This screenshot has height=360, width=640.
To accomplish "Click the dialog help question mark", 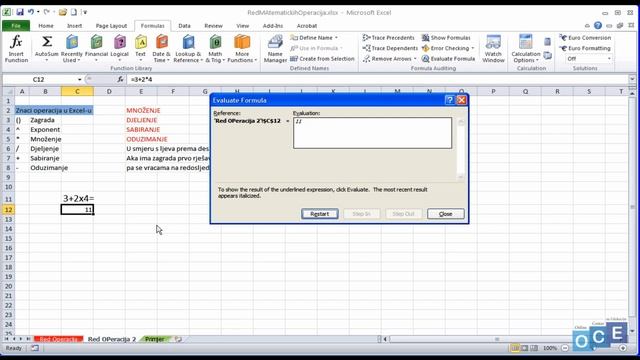I will point(449,100).
